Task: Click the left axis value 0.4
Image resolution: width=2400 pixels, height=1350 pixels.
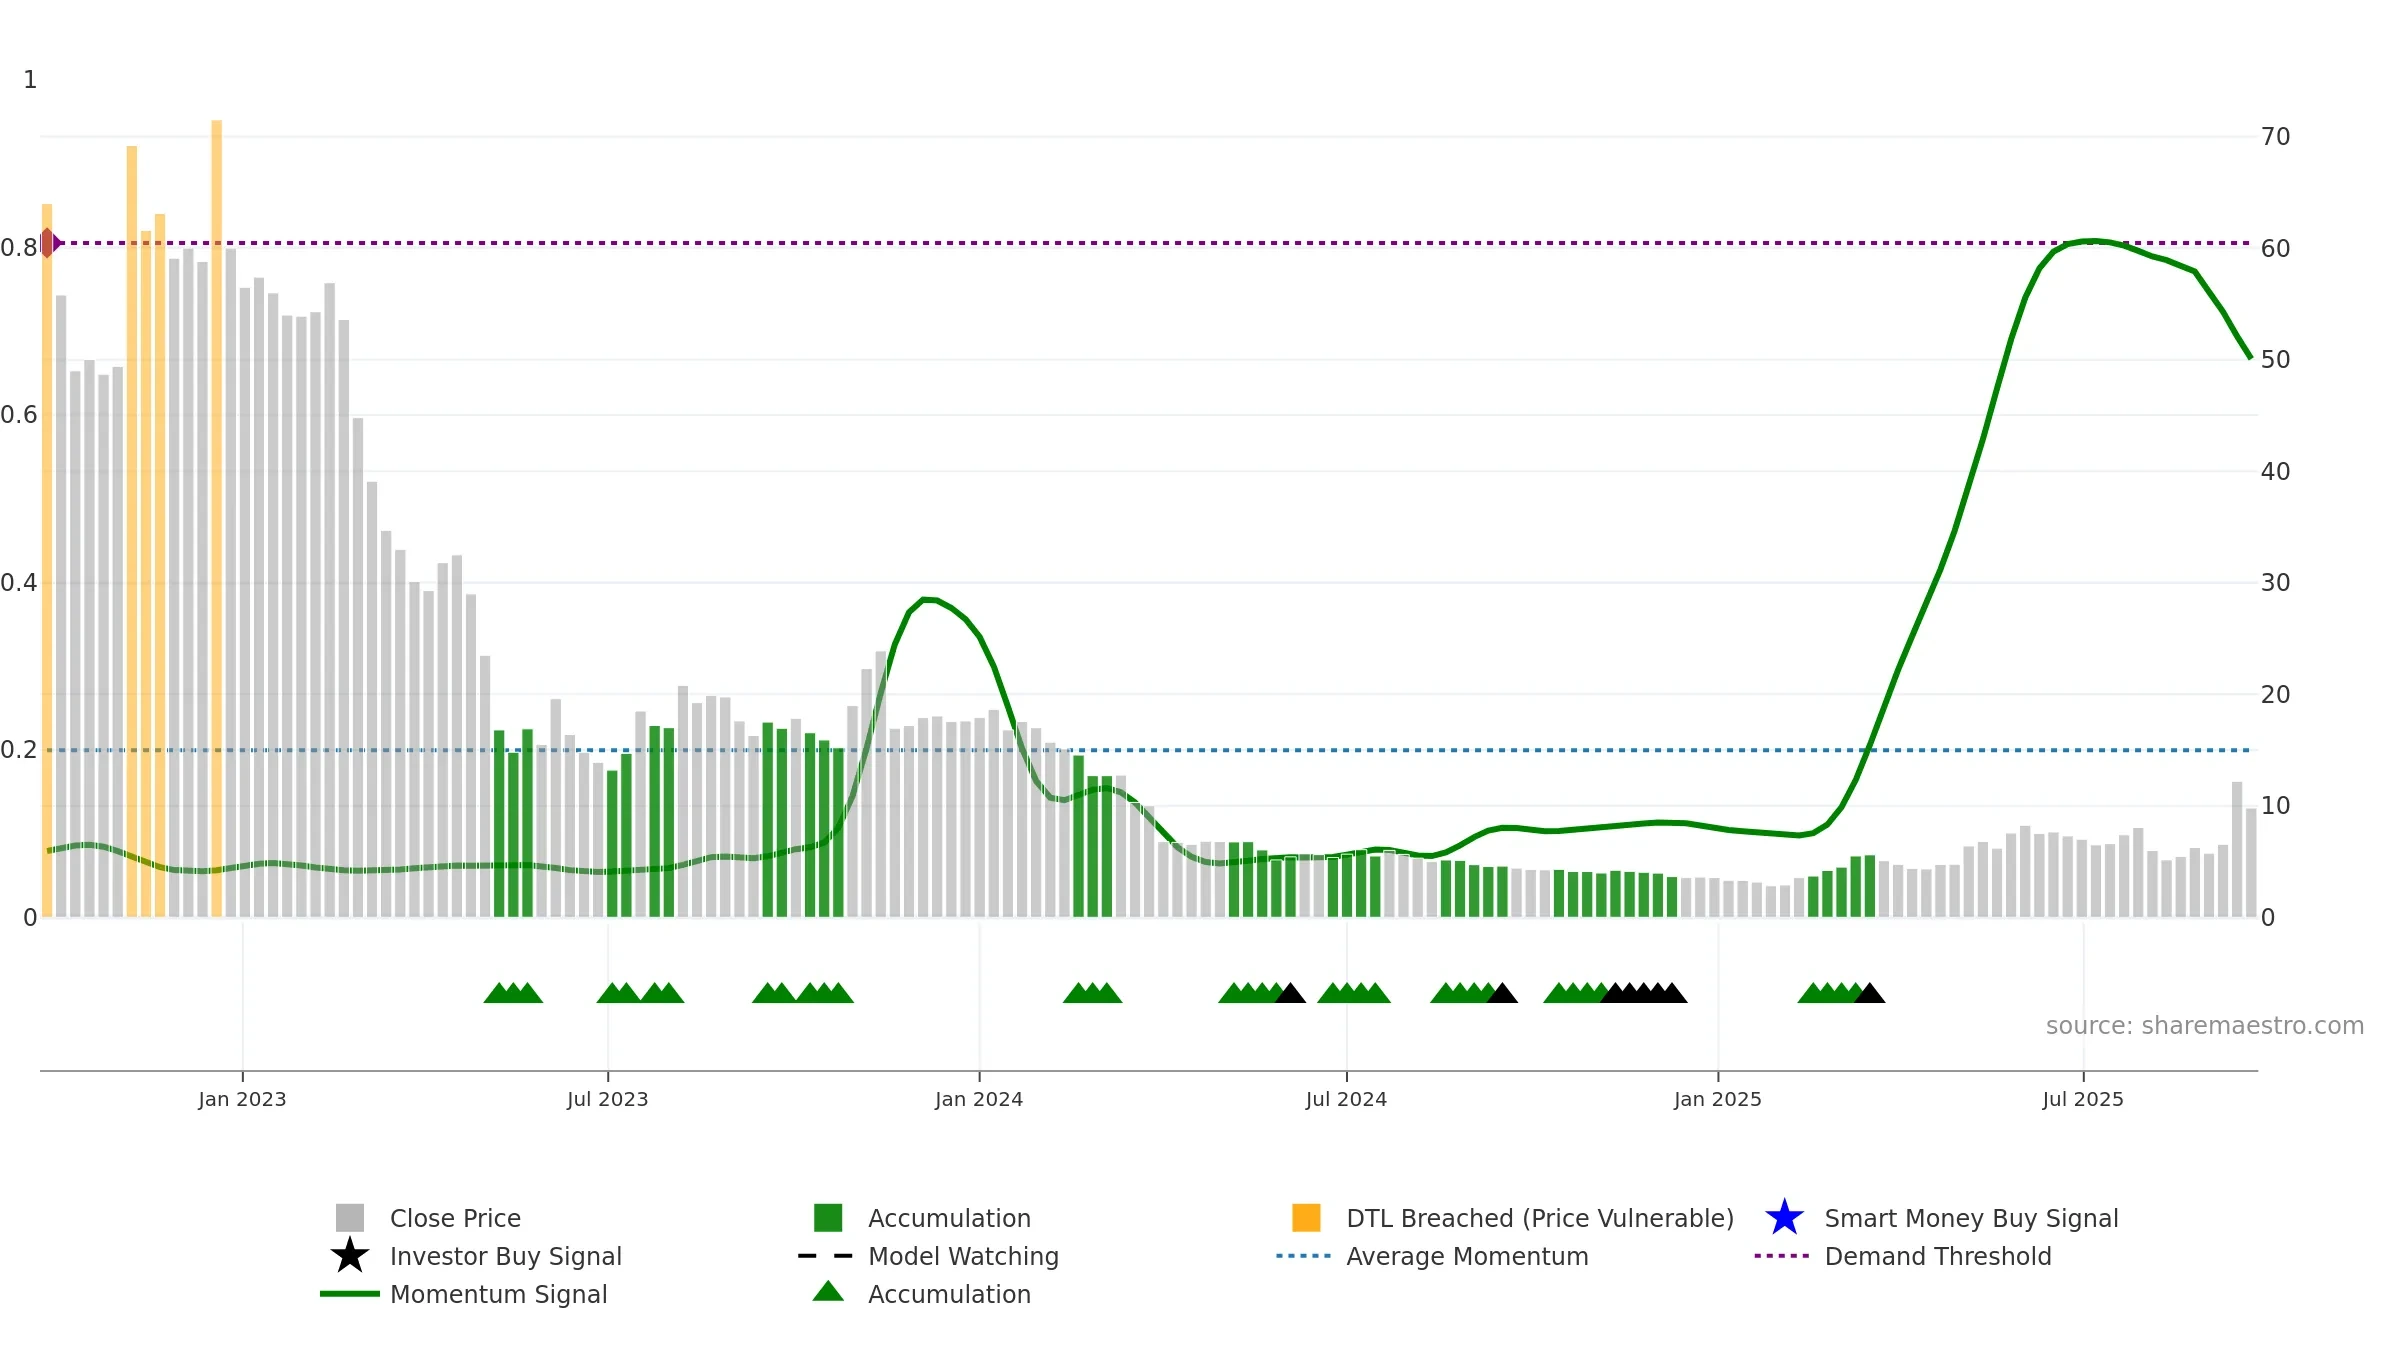Action: (x=19, y=583)
